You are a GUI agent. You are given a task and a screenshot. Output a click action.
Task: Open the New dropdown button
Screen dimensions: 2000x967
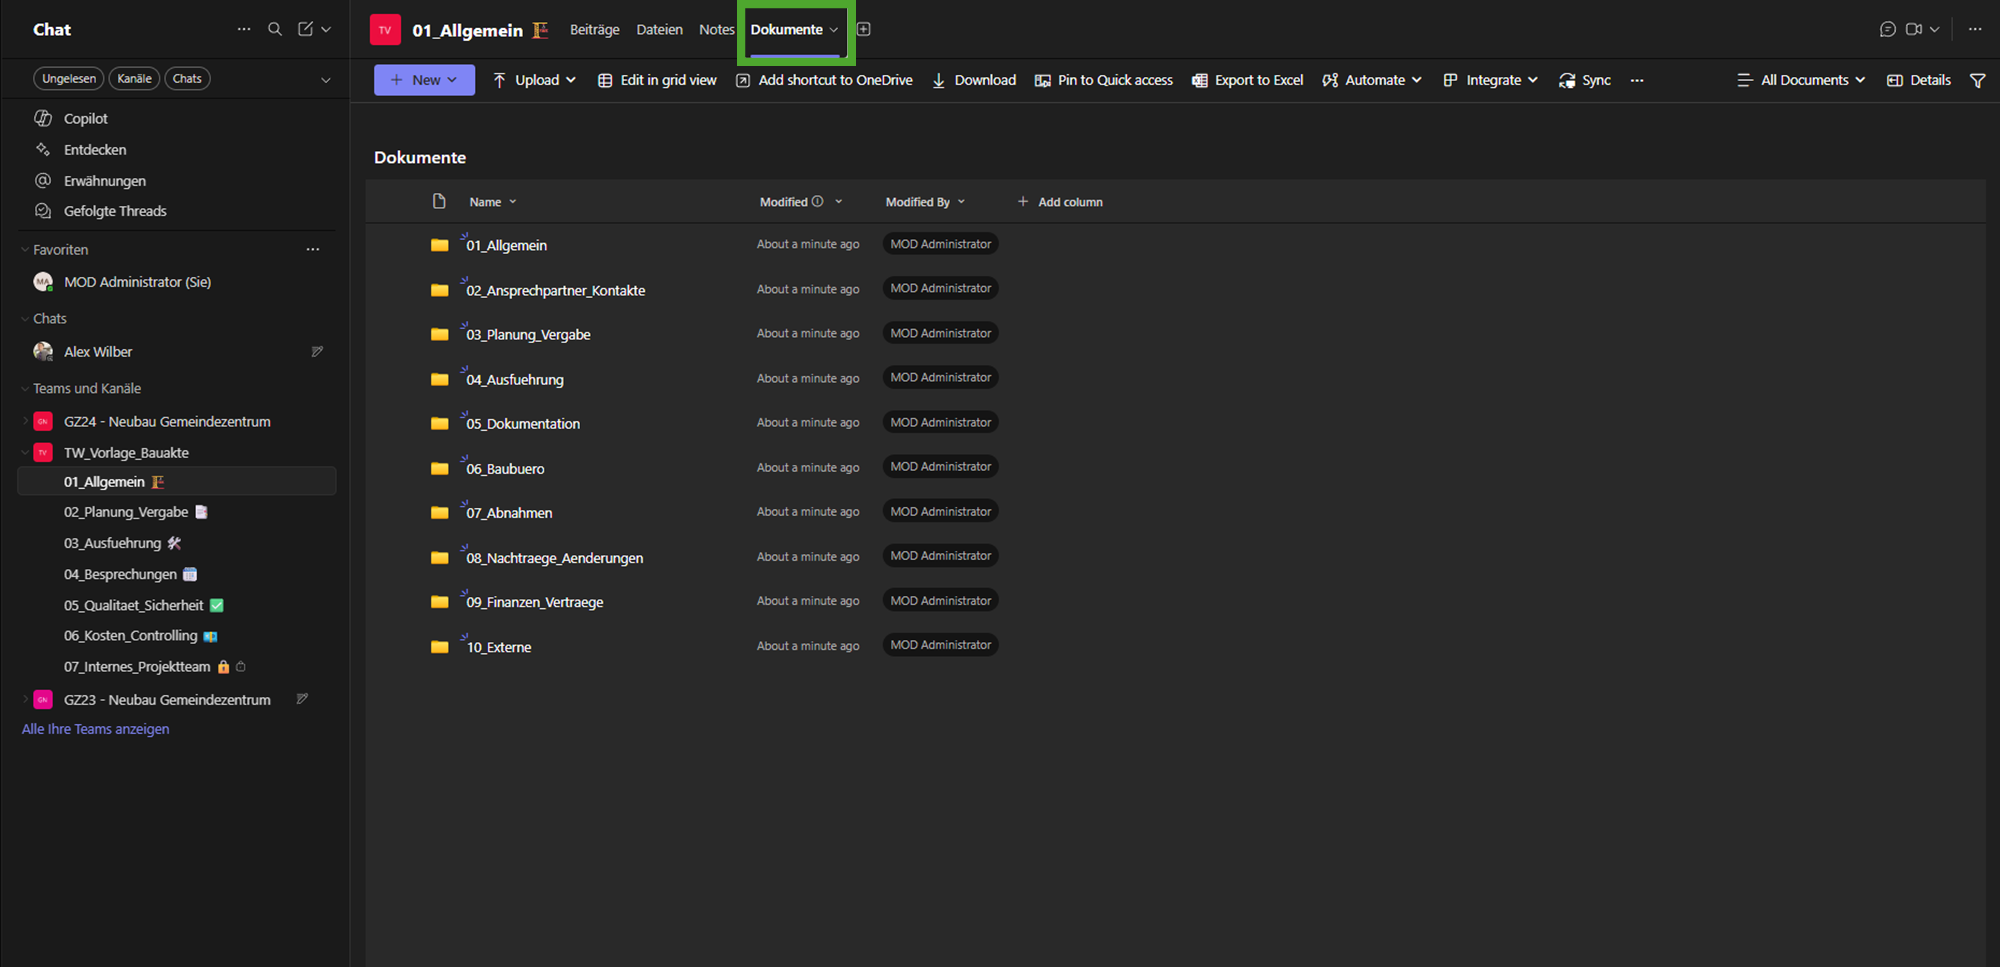424,80
